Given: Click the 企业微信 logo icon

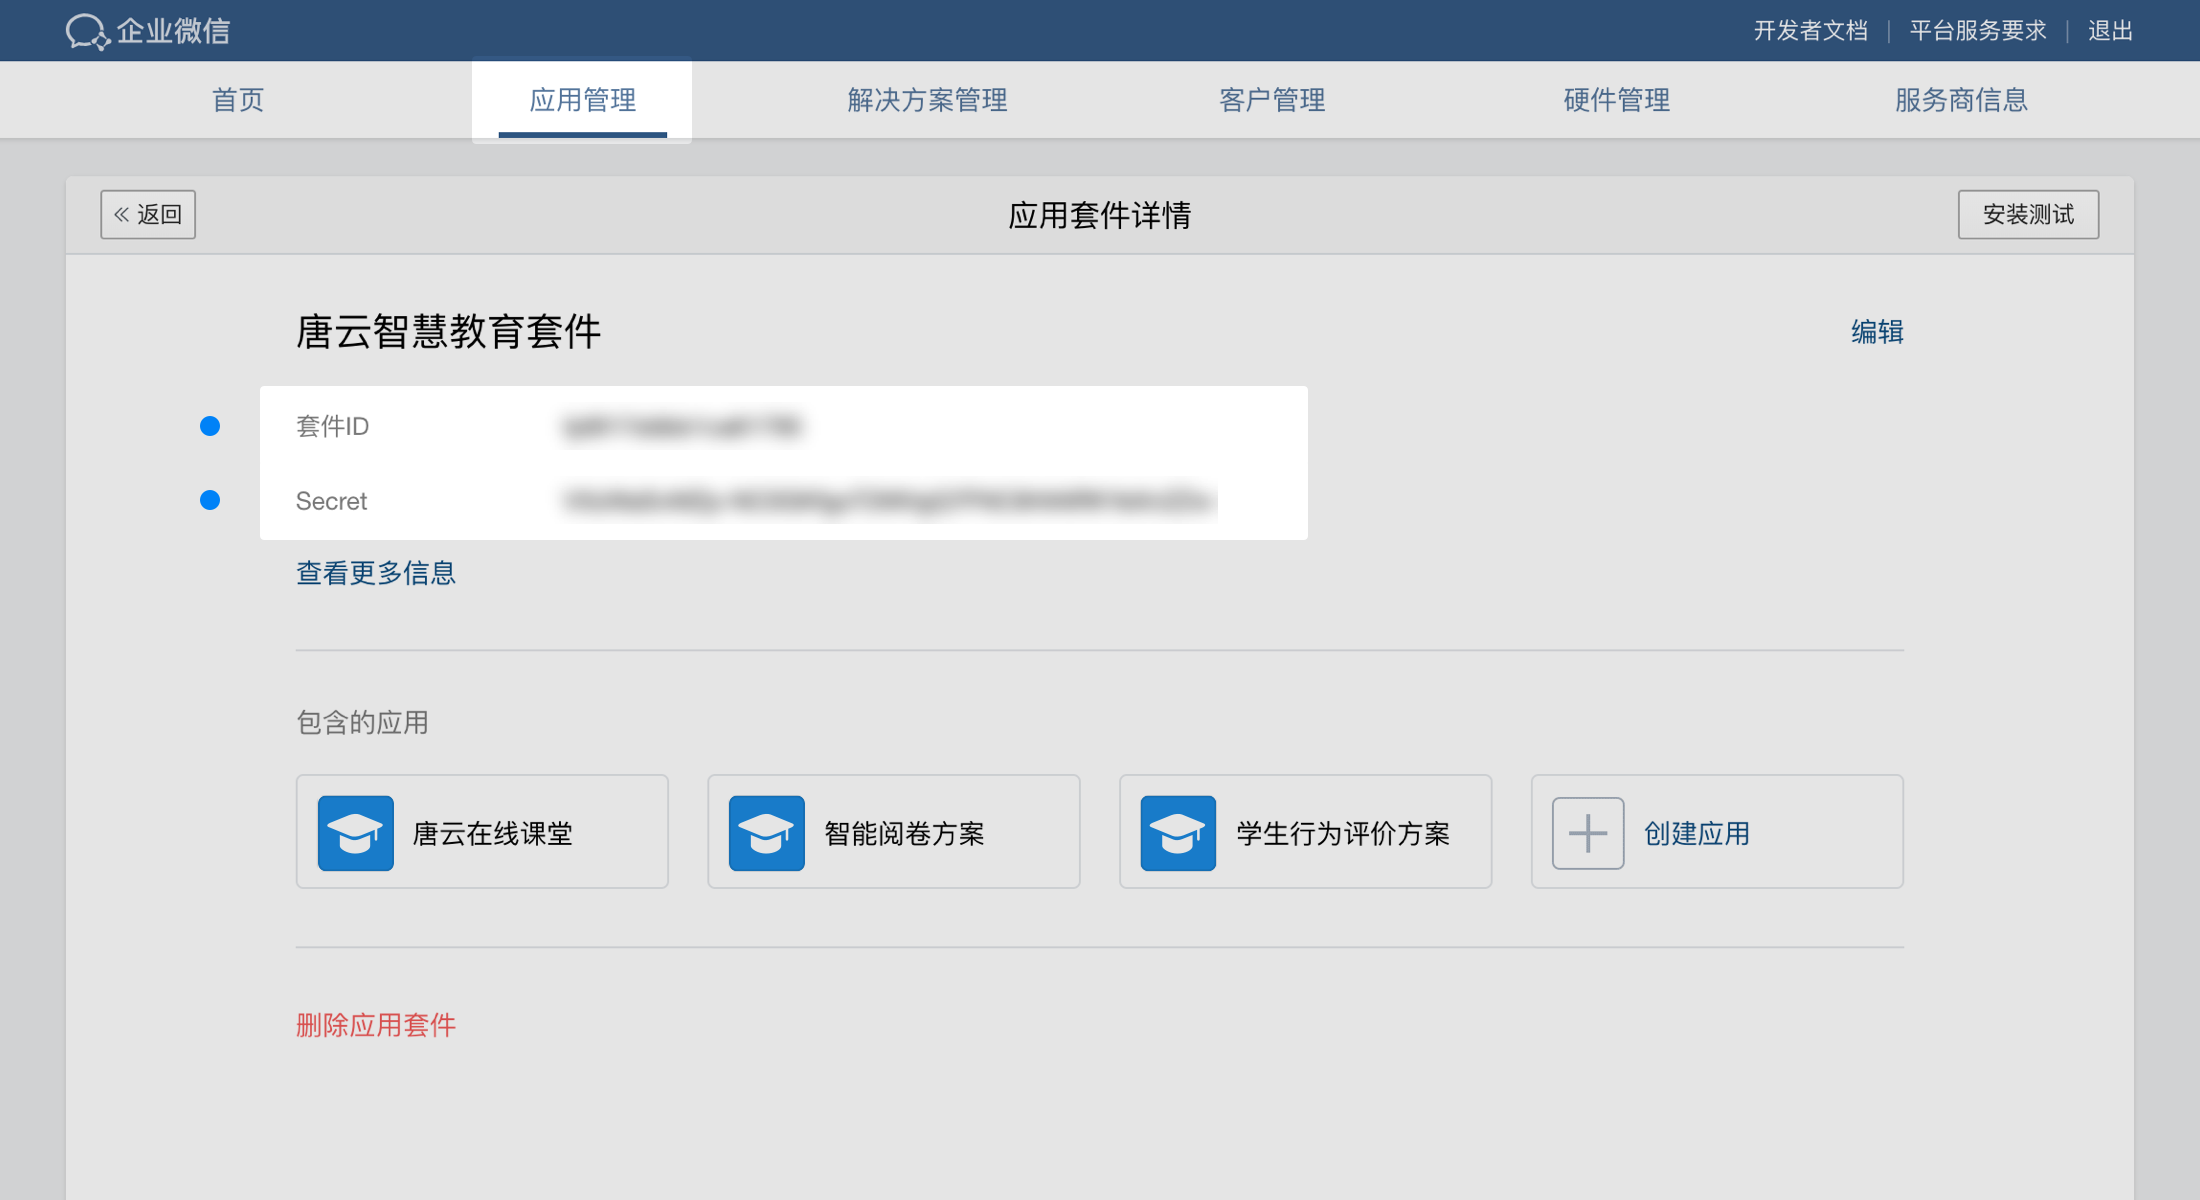Looking at the screenshot, I should 87,31.
